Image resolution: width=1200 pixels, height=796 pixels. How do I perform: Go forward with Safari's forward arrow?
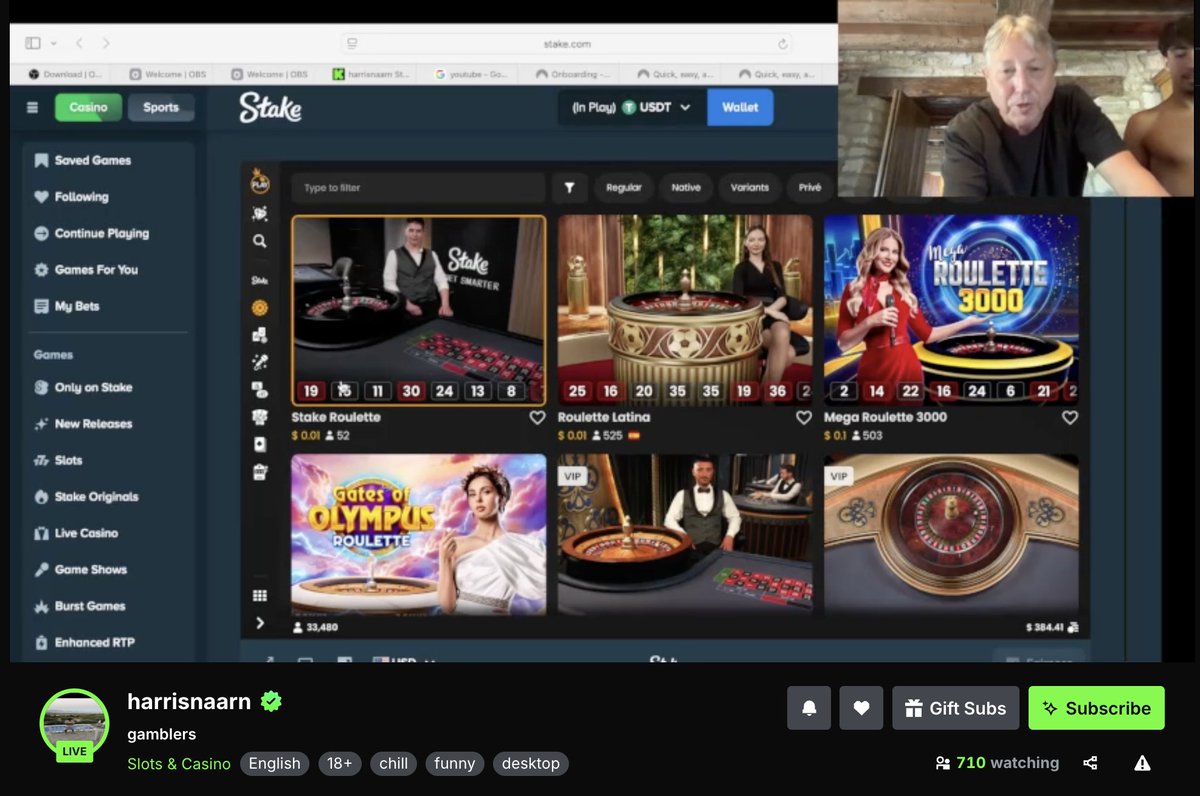[x=106, y=43]
